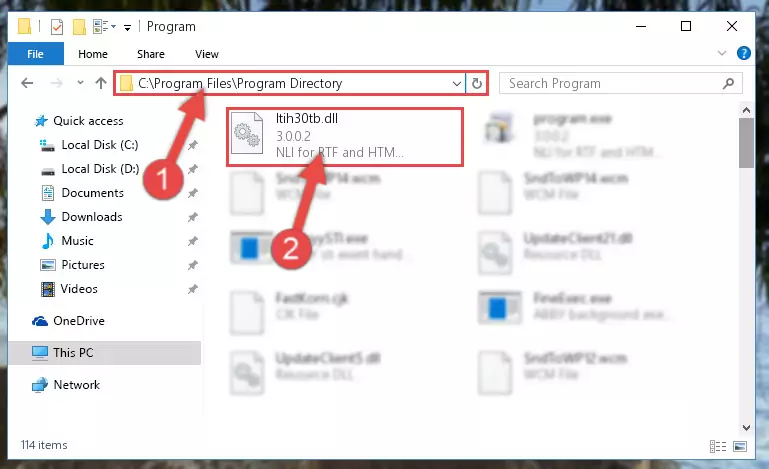
Task: Open the Music folder
Action: 77,241
